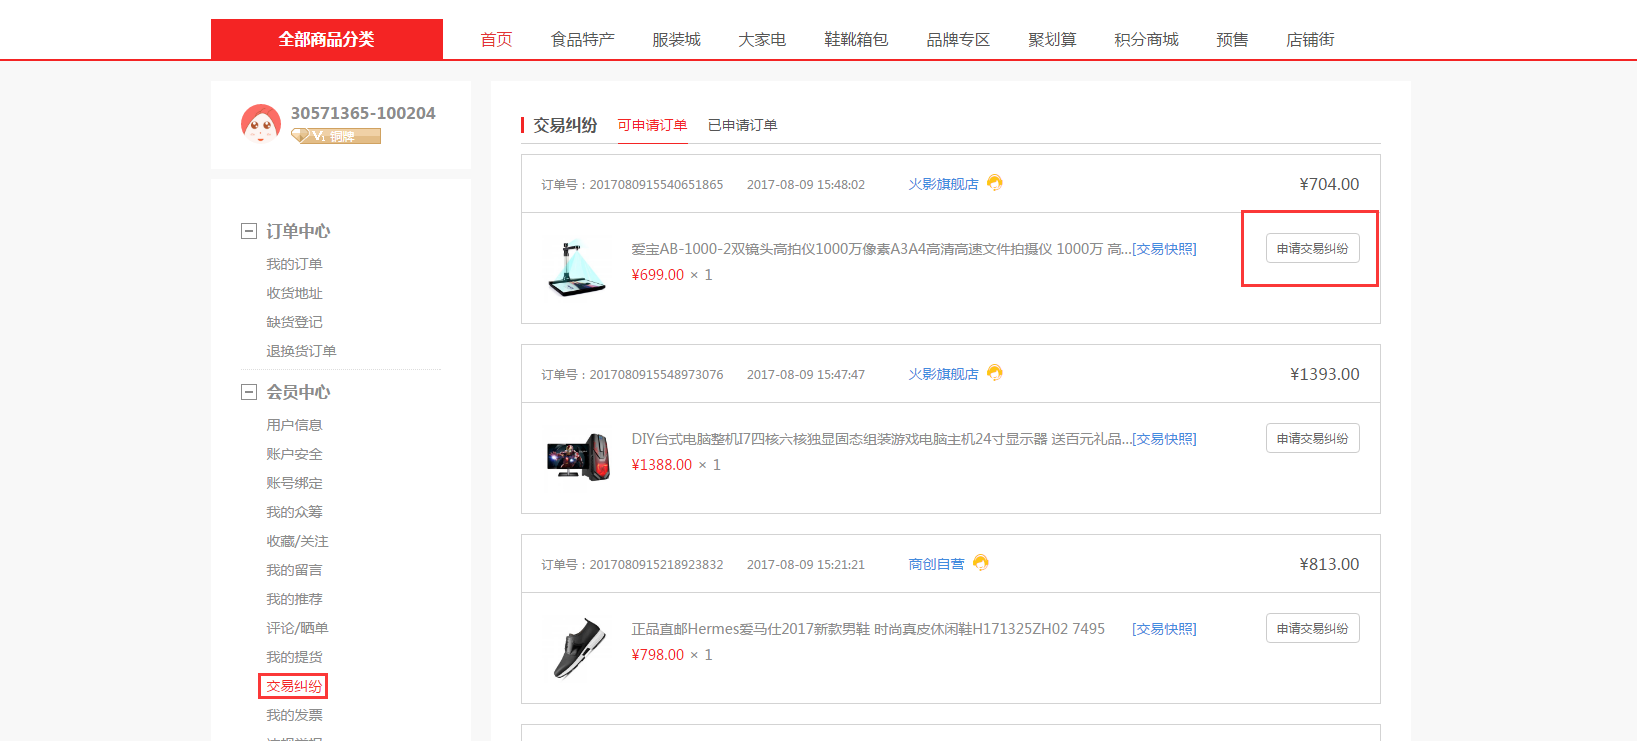Collapse the 订单中心 section
The height and width of the screenshot is (741, 1637).
pyautogui.click(x=249, y=231)
